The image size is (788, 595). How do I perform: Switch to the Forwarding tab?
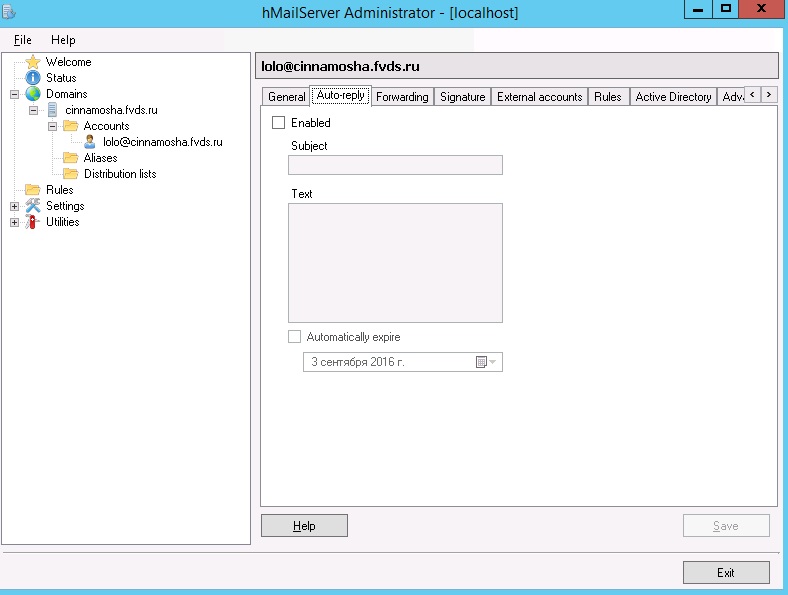pos(402,96)
